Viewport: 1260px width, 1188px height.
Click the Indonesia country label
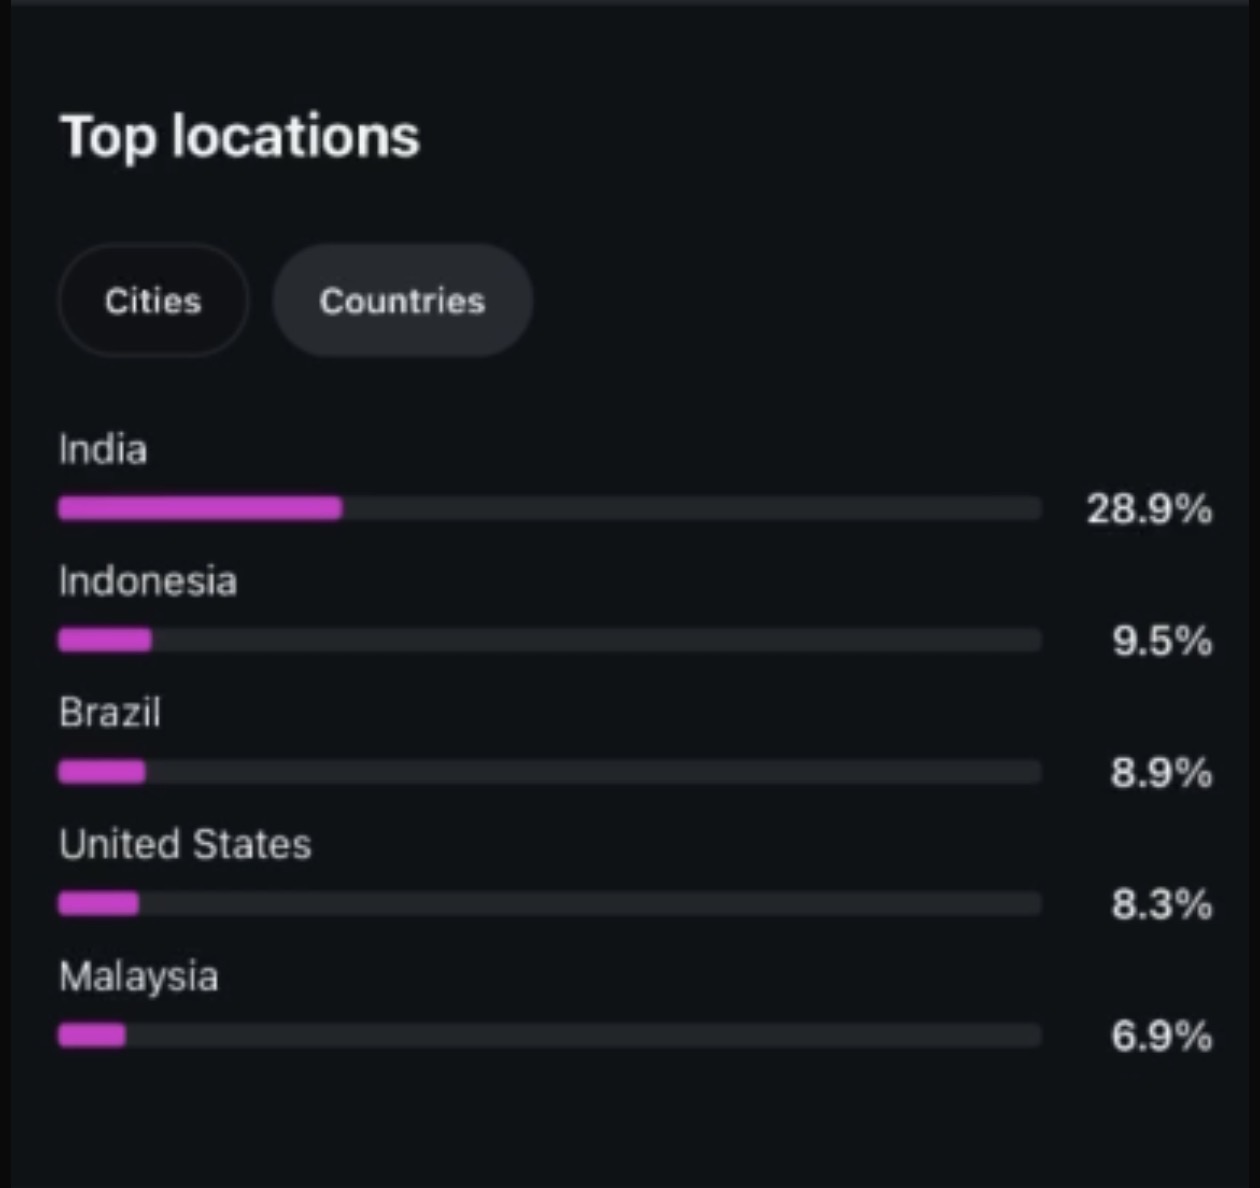[x=148, y=582]
